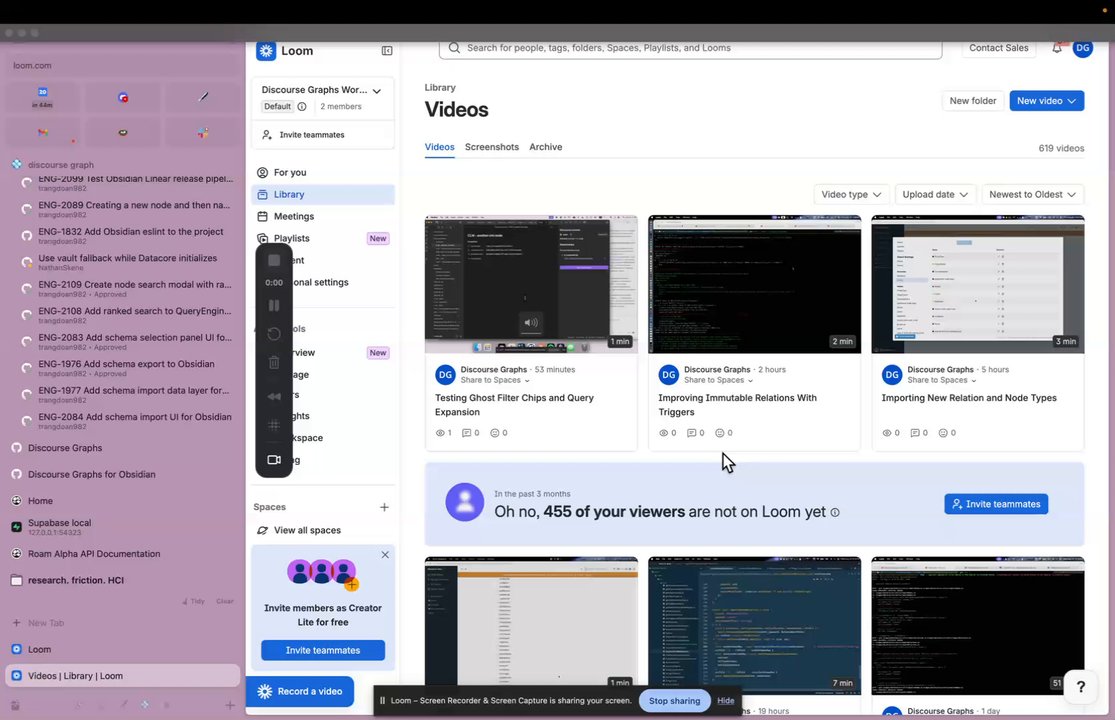Viewport: 1115px width, 720px height.
Task: Dismiss the Creator Lite invite card
Action: (x=385, y=554)
